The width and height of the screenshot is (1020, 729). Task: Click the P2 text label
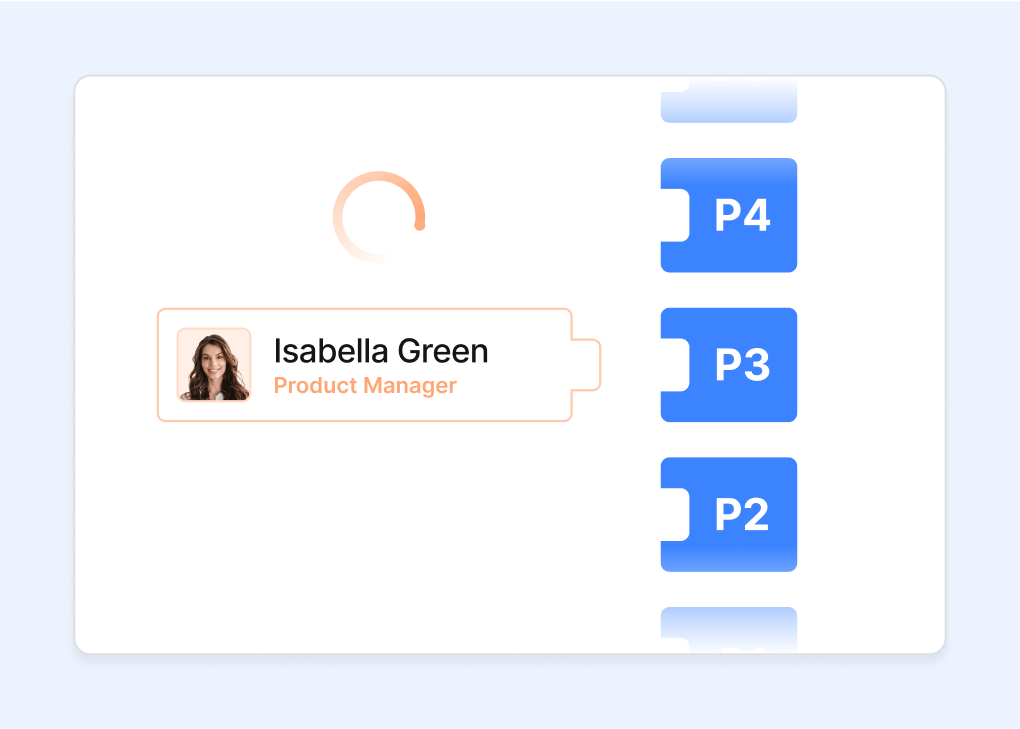[742, 514]
